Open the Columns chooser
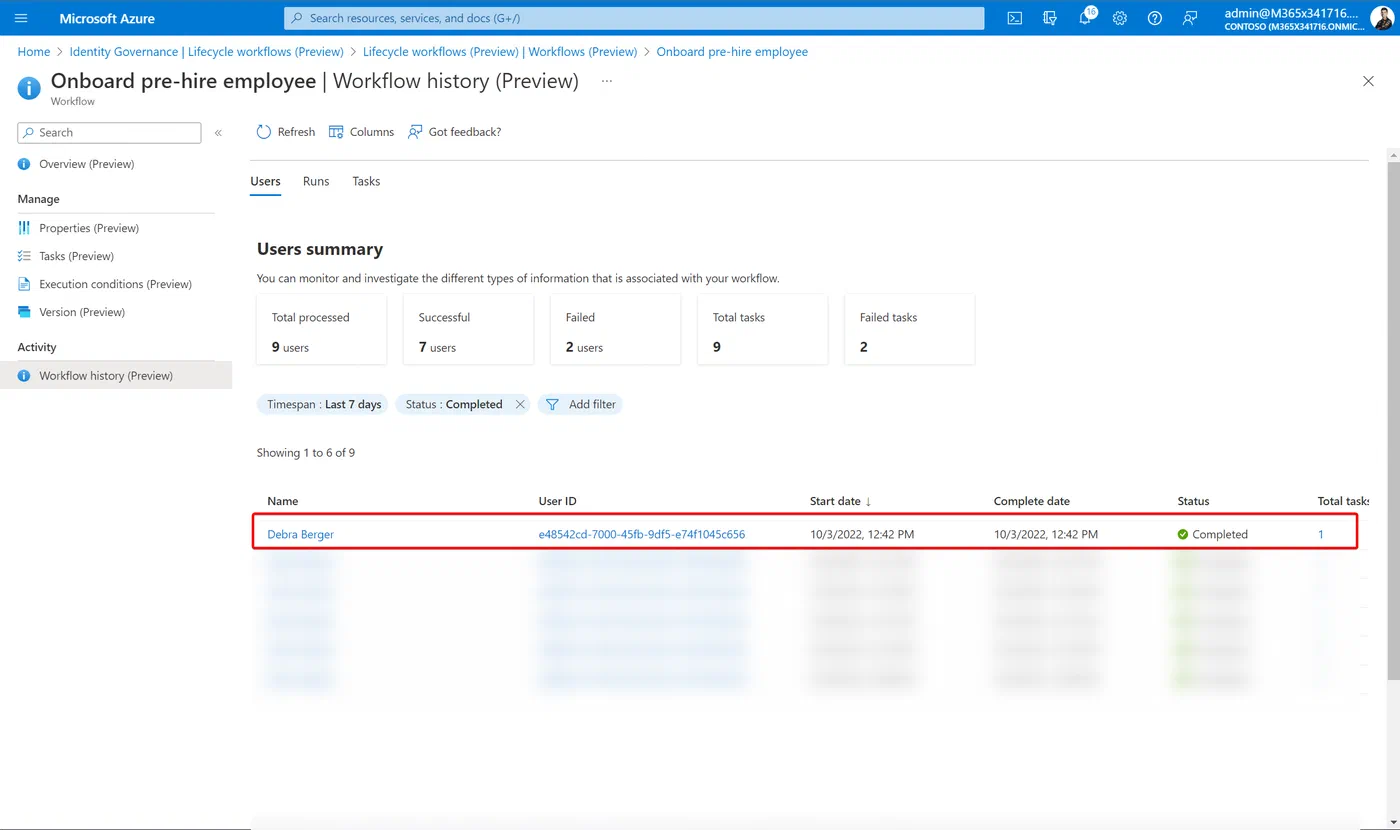The width and height of the screenshot is (1400, 830). 361,132
